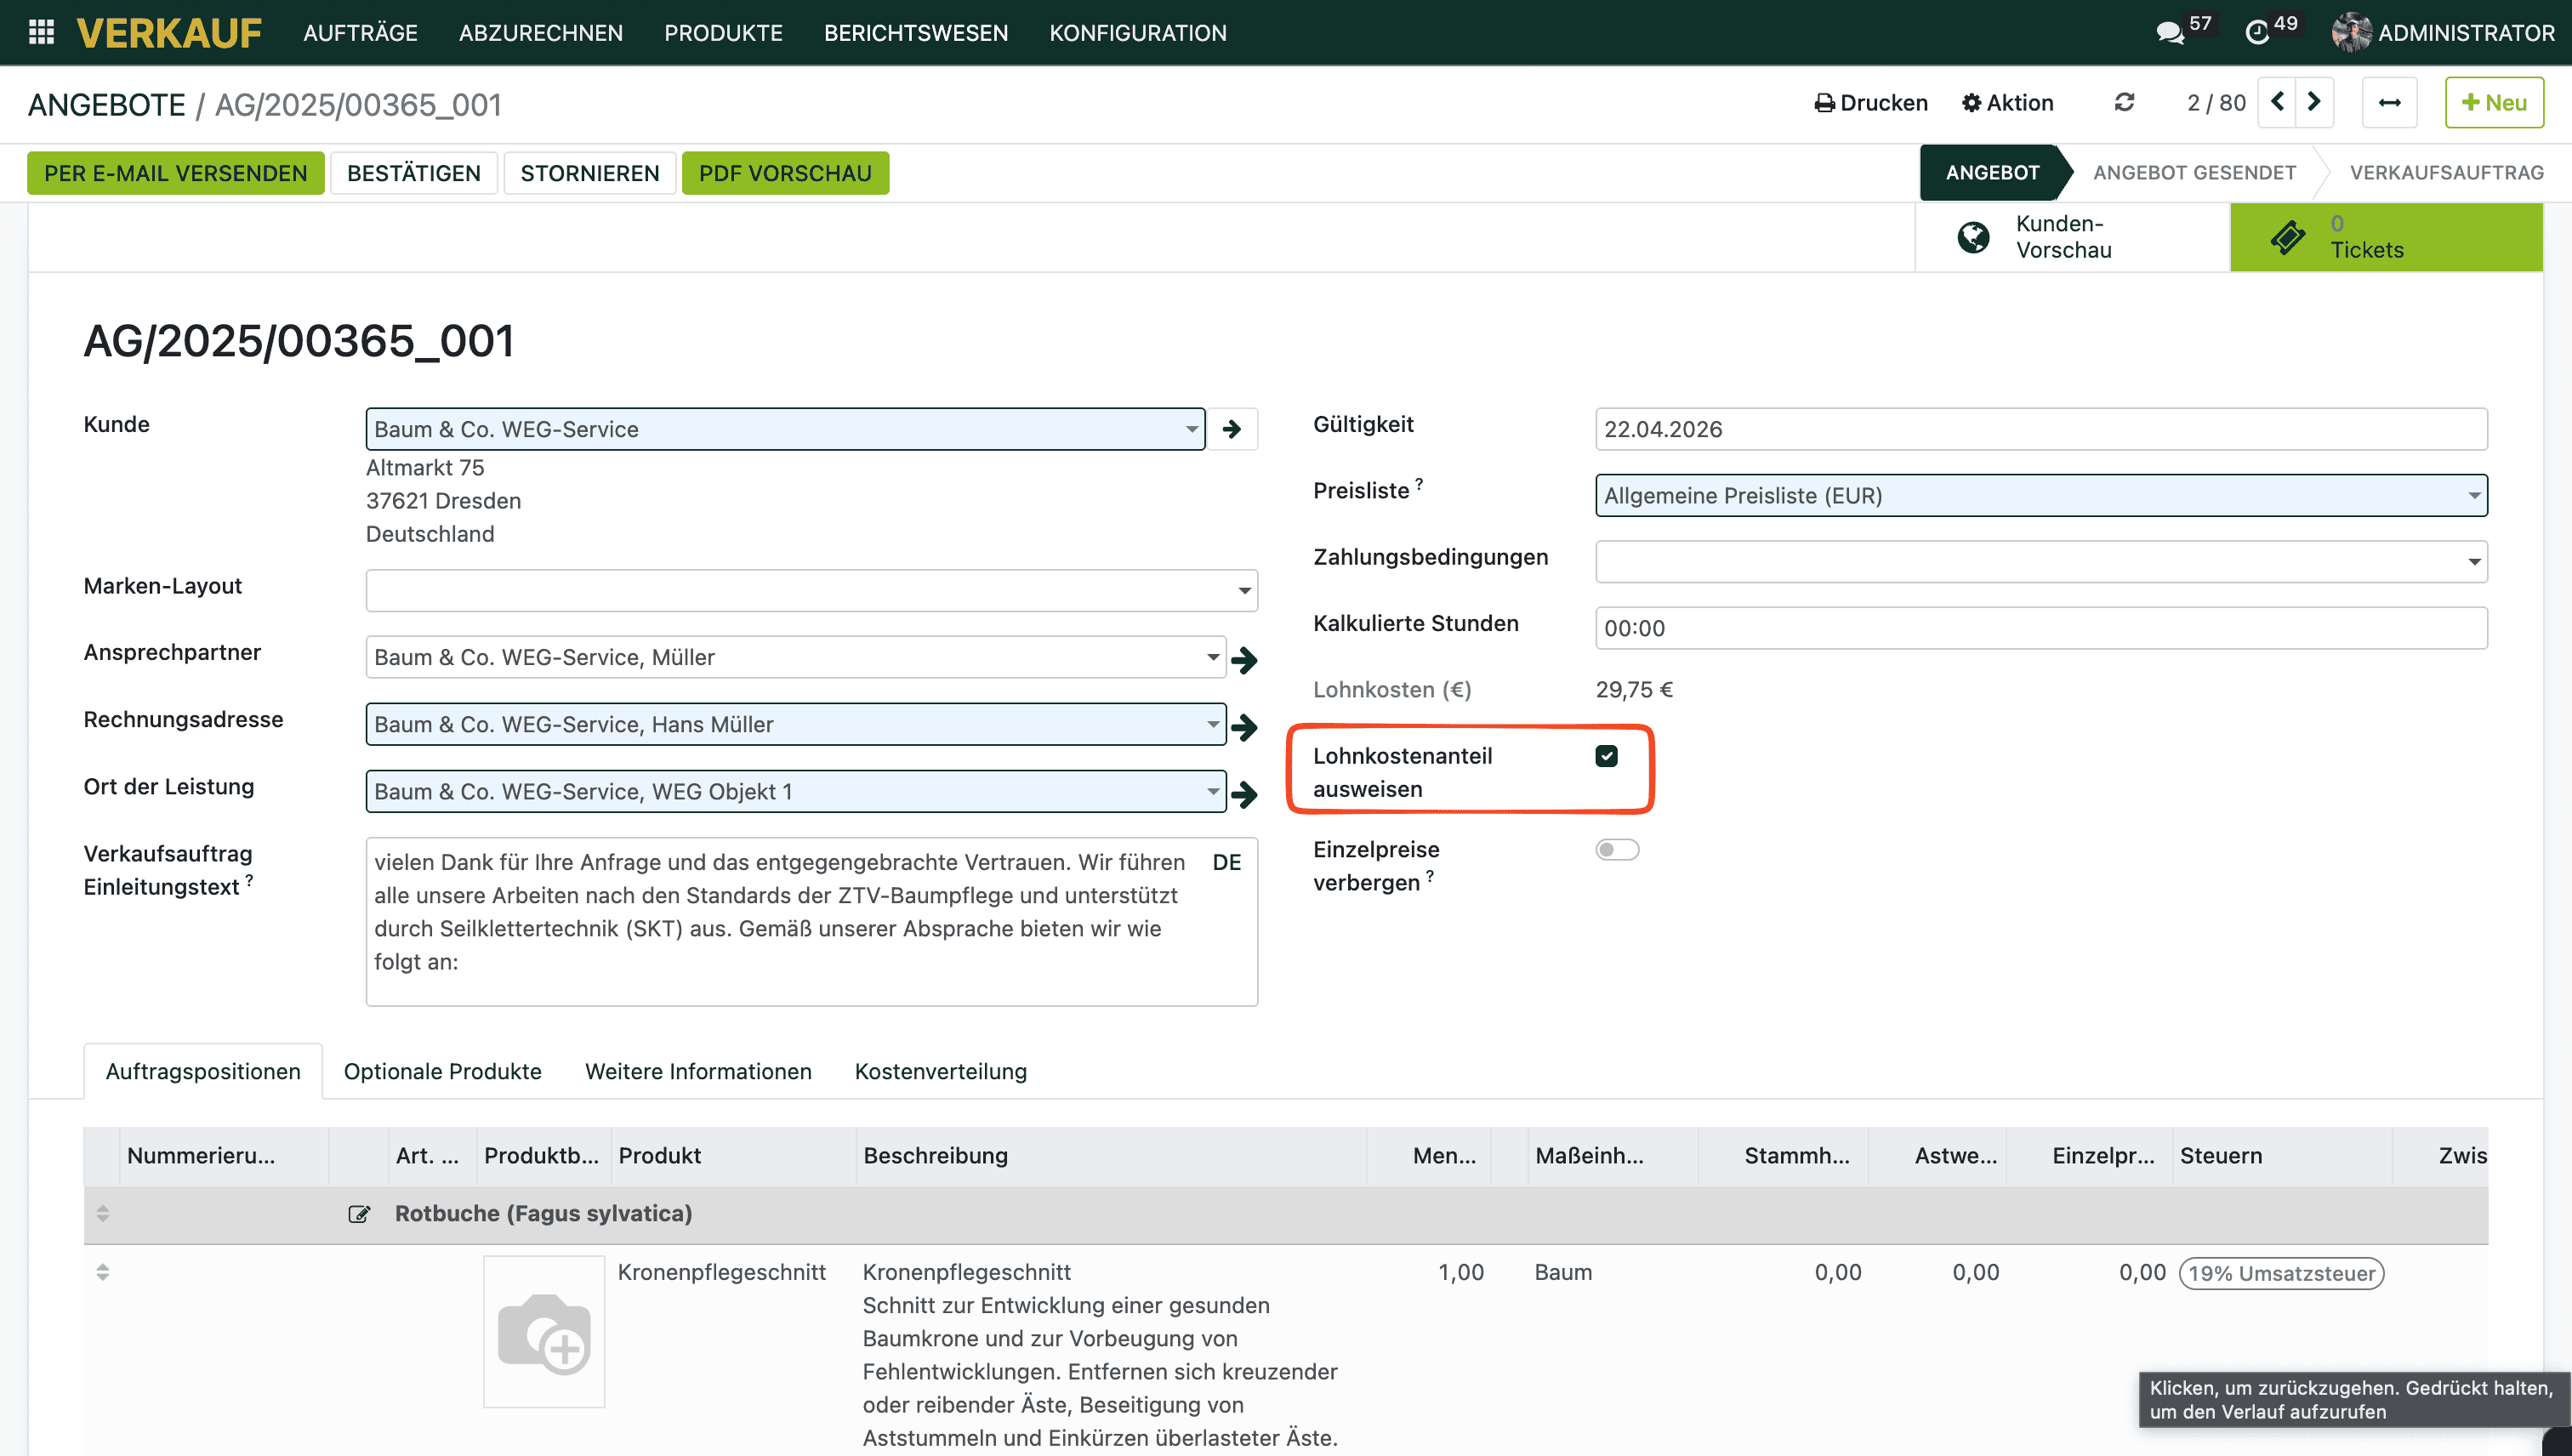Uncheck Lohnkostenanteil ausweisen checkbox
The height and width of the screenshot is (1456, 2572).
click(1606, 756)
